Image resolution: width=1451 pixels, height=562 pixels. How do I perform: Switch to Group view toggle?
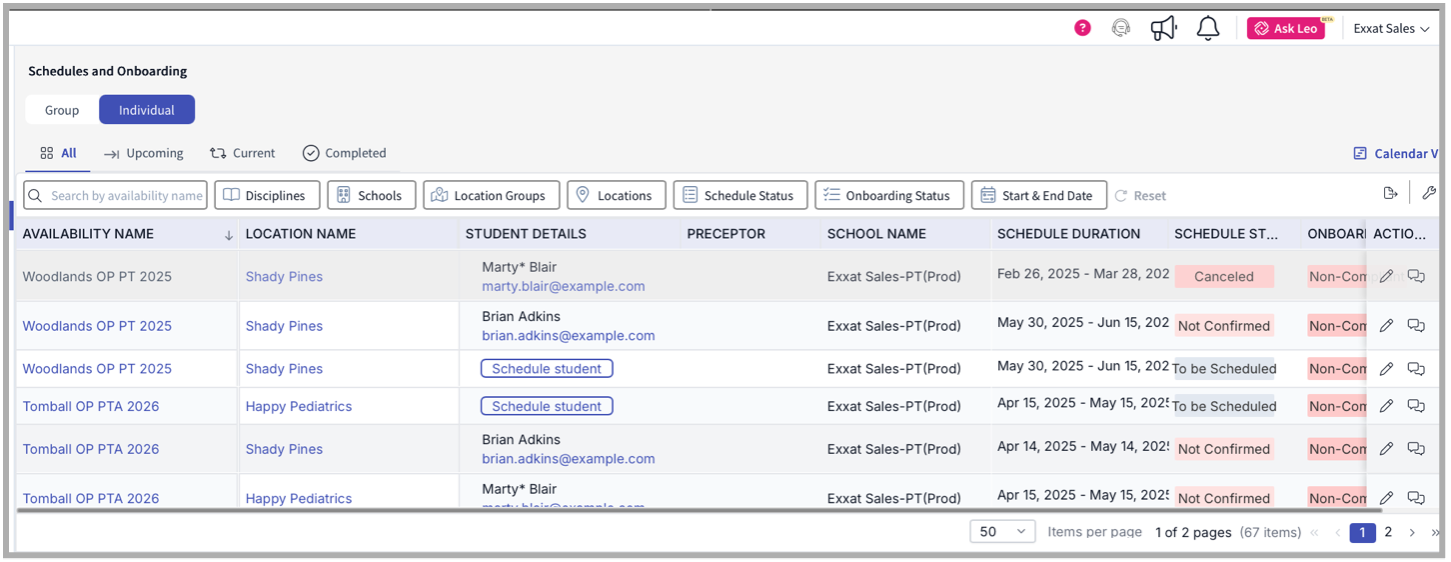(x=62, y=110)
